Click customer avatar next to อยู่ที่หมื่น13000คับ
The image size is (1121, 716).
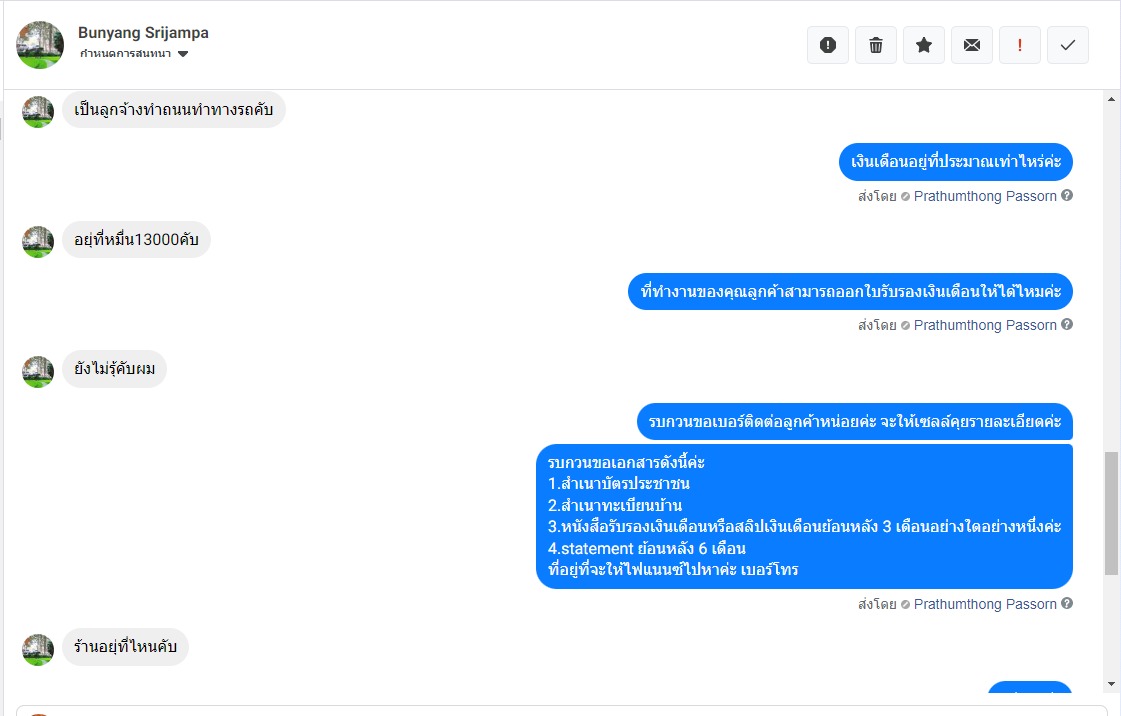(38, 242)
